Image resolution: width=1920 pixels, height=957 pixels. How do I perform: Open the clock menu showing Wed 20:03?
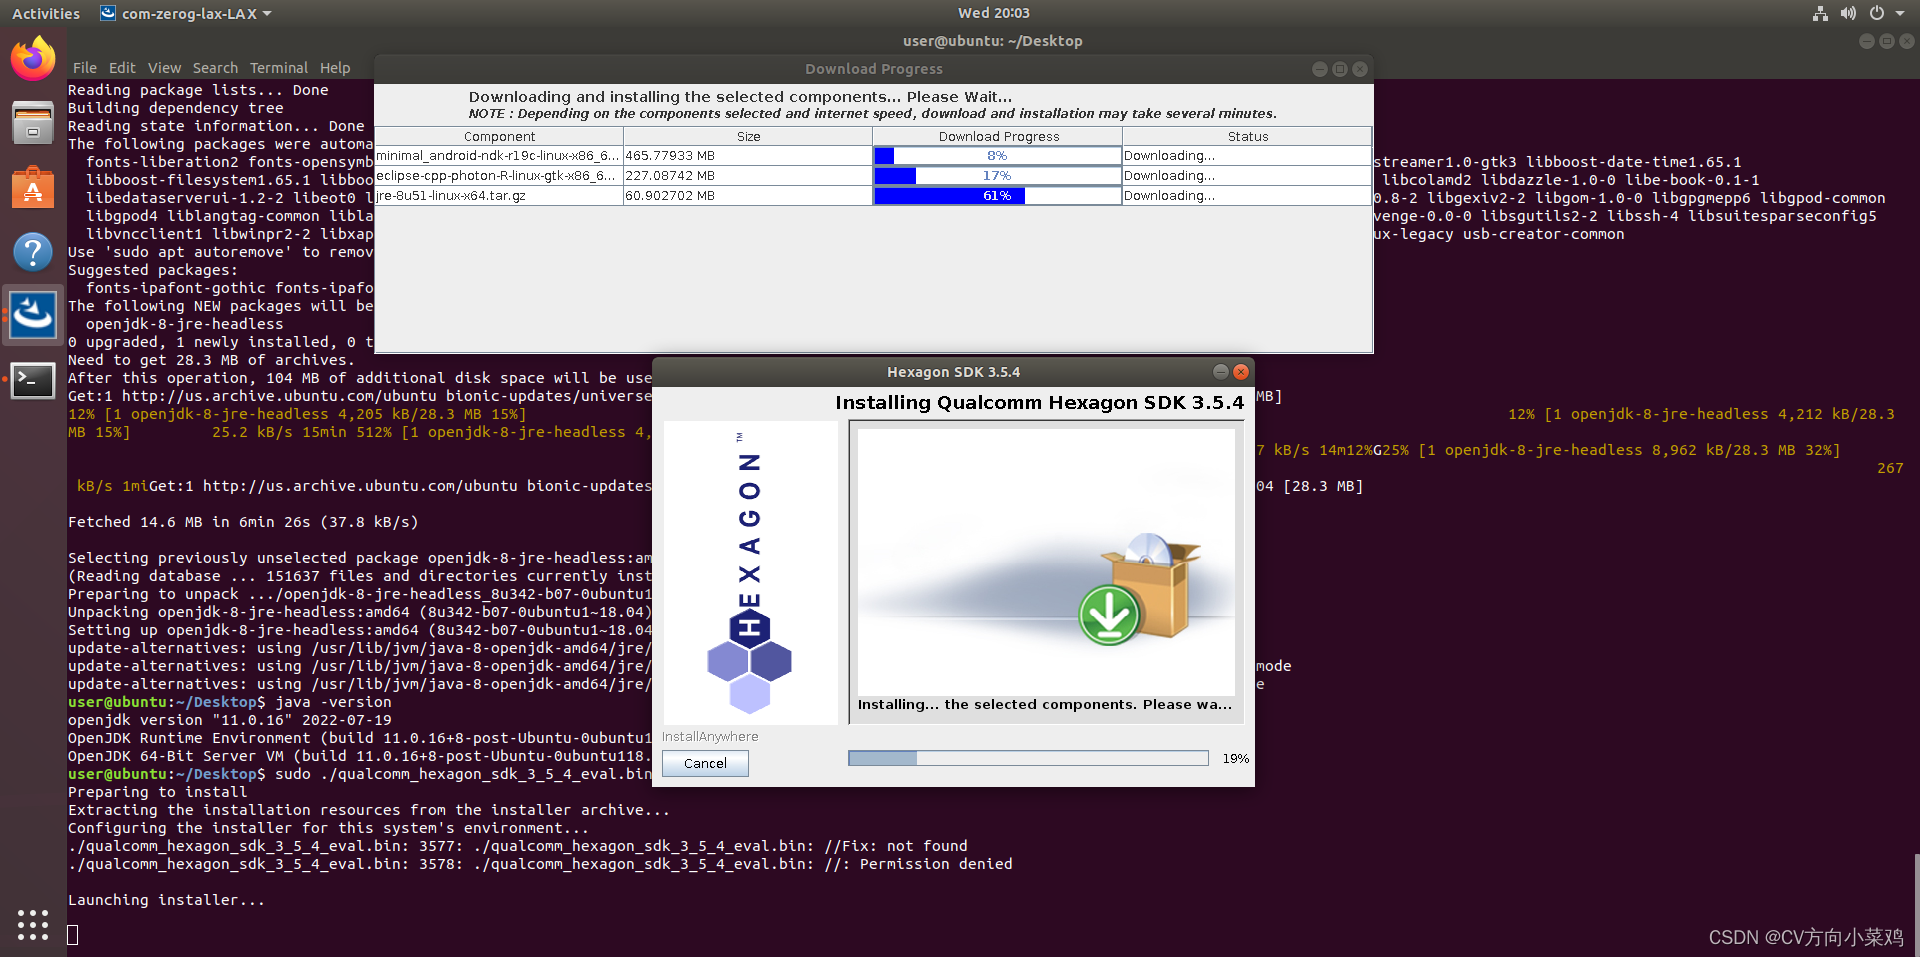coord(993,13)
